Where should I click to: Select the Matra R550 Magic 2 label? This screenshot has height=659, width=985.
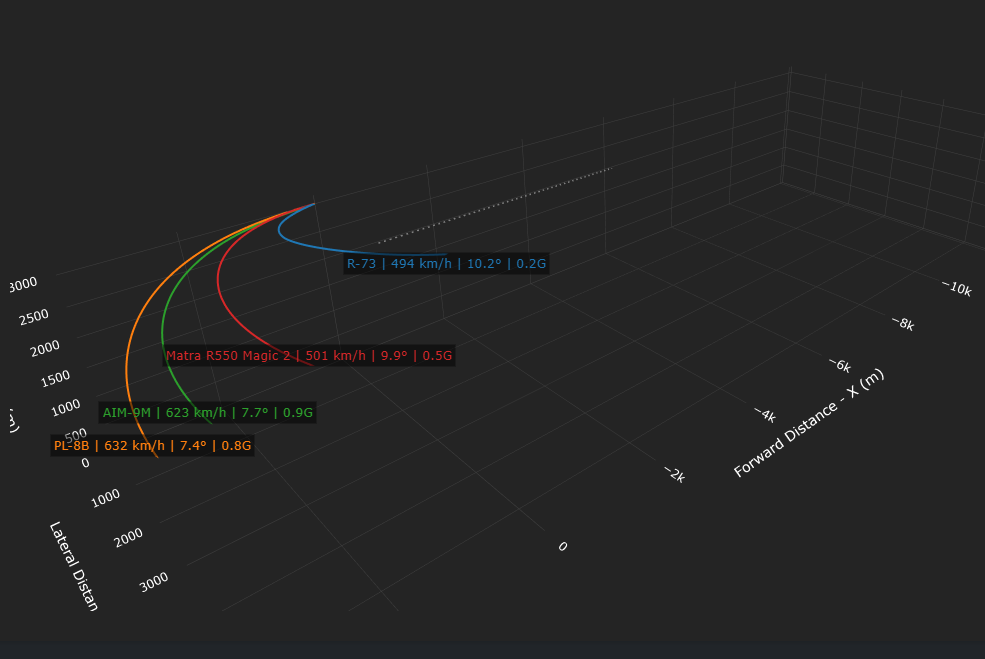click(309, 356)
